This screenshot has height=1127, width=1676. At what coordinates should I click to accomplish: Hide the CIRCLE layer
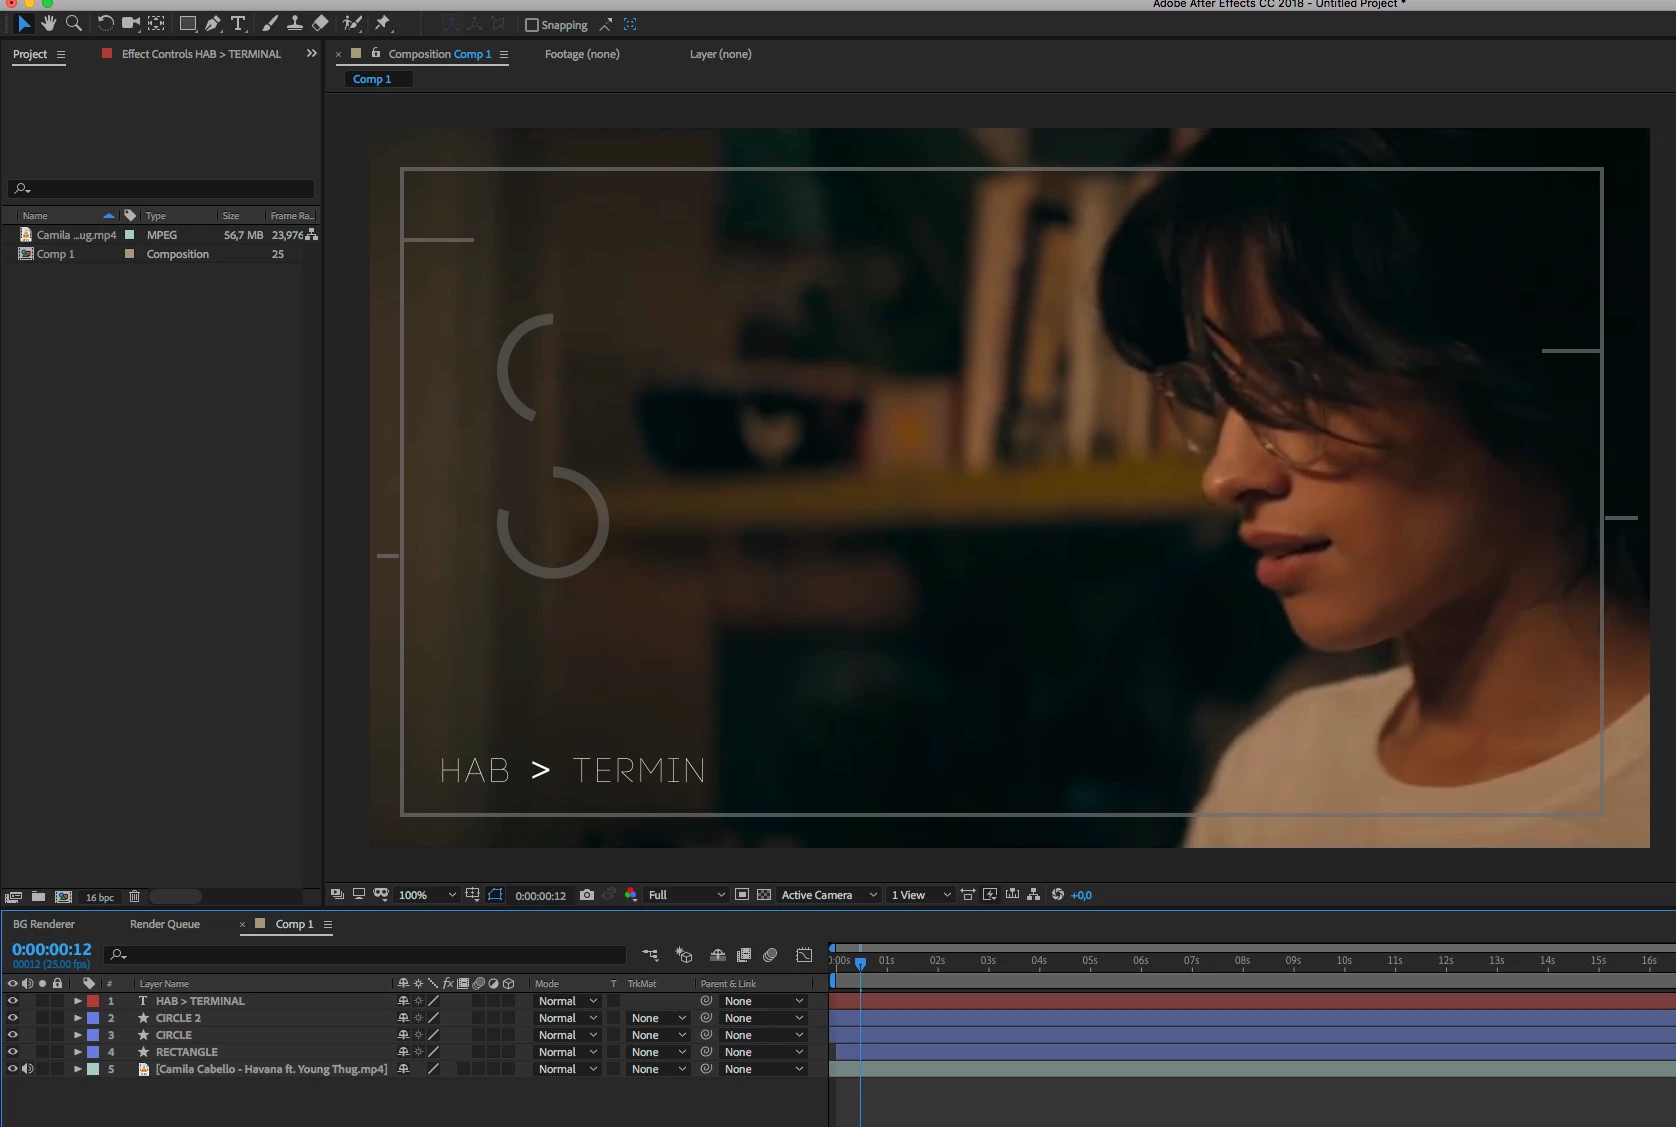click(x=13, y=1035)
